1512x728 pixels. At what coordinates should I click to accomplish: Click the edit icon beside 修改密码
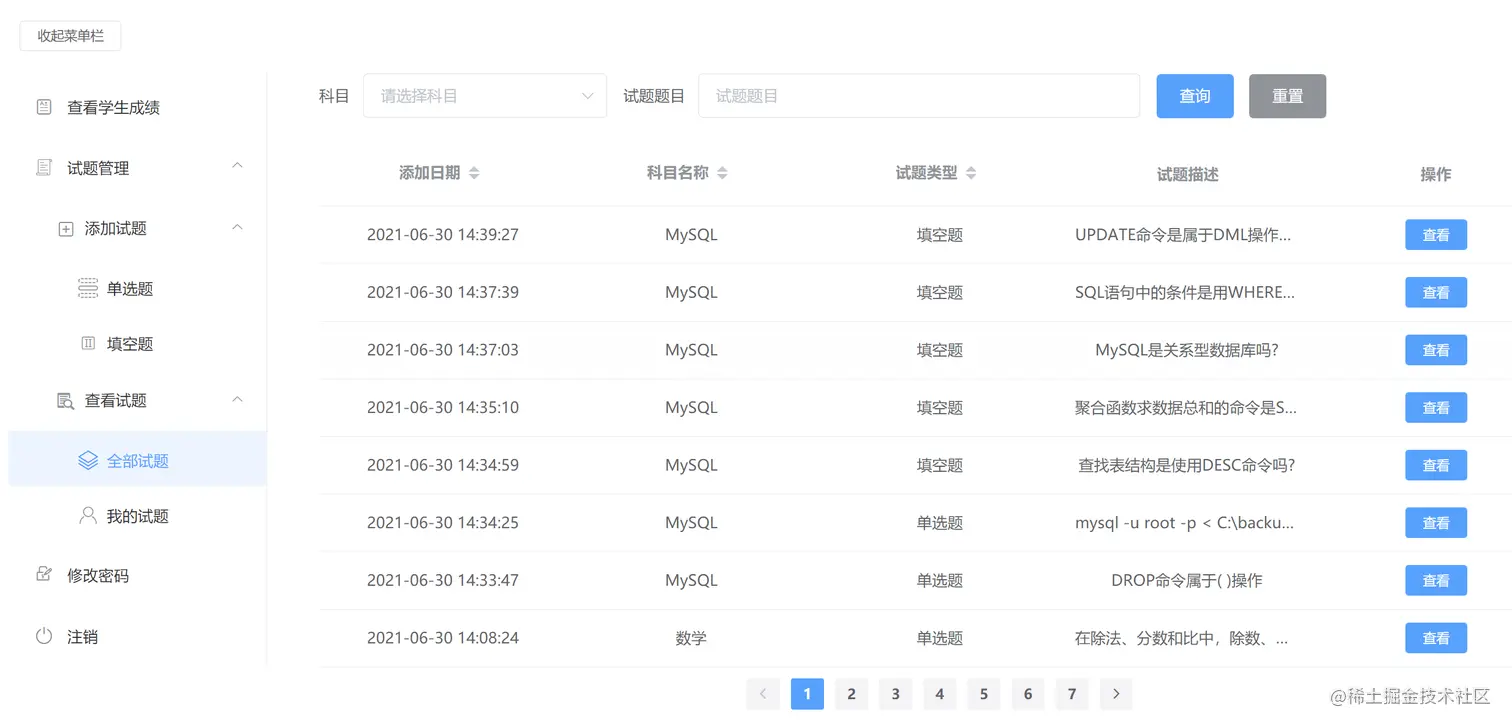(x=44, y=575)
